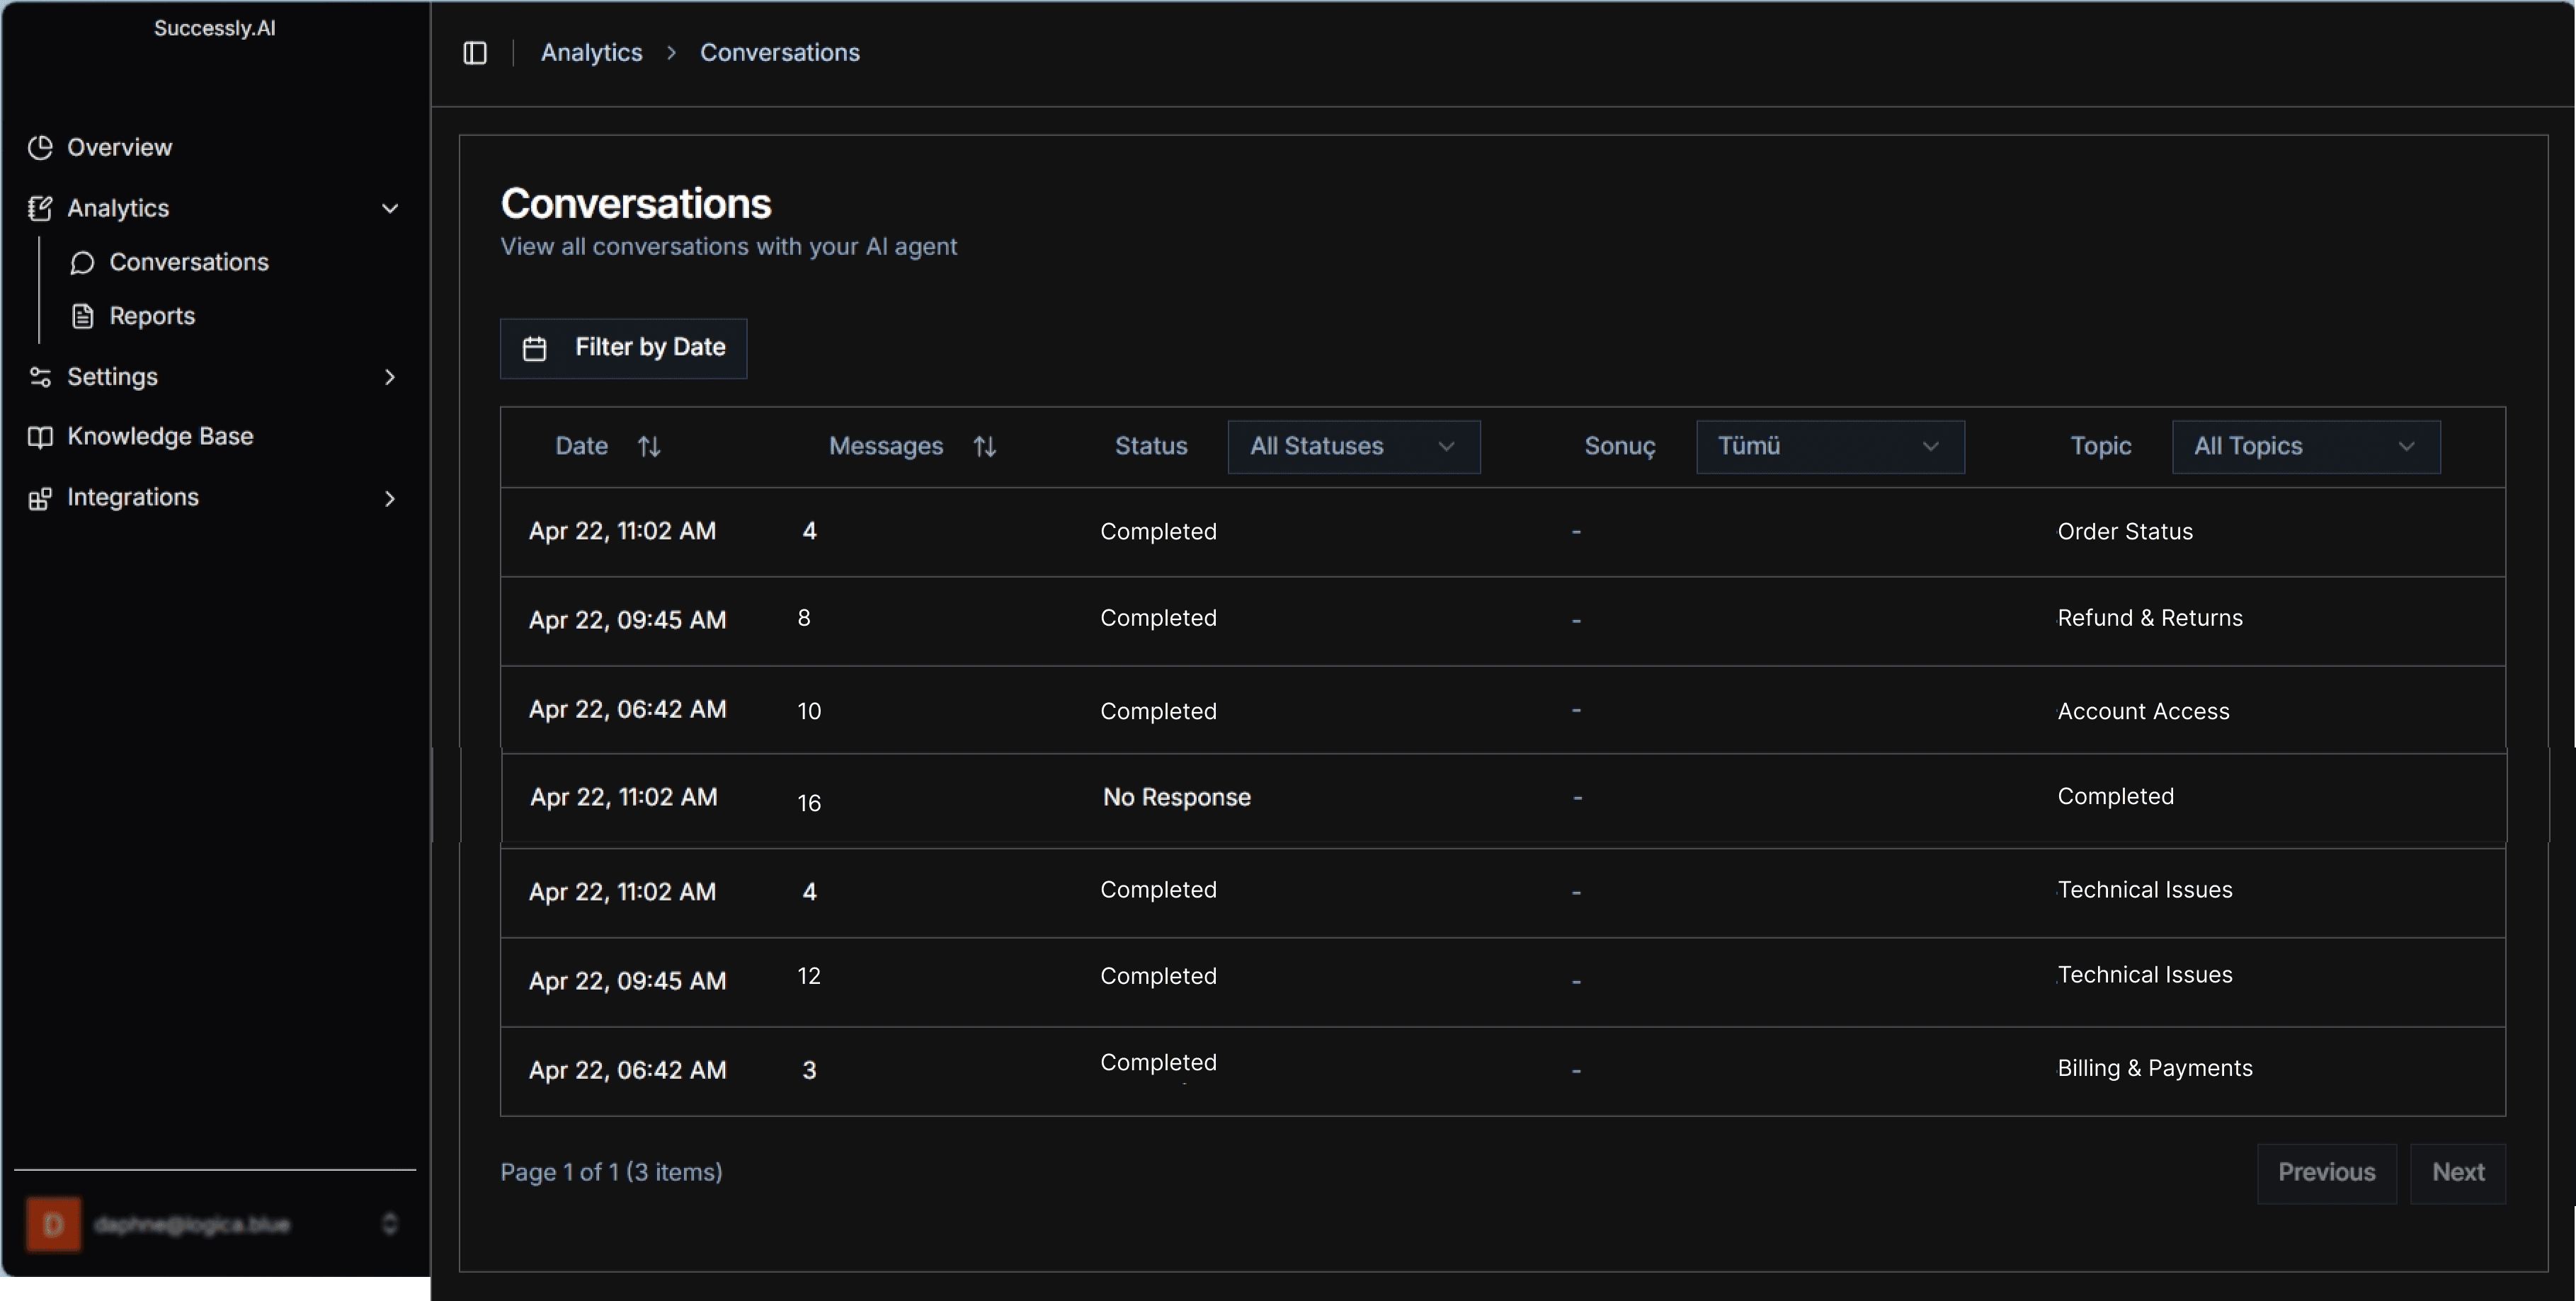Click the Successly.AI logo text

pyautogui.click(x=215, y=29)
